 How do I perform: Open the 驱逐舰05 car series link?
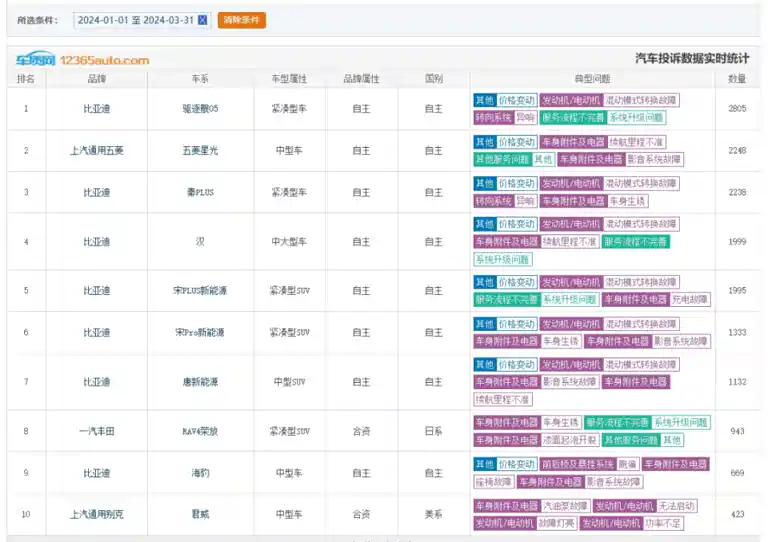click(x=200, y=109)
